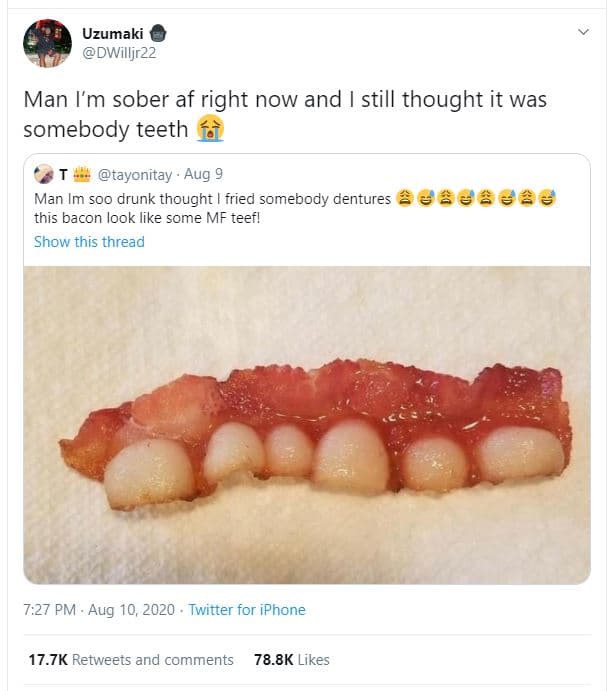
Task: View the 78.8K Likes list
Action: 292,660
